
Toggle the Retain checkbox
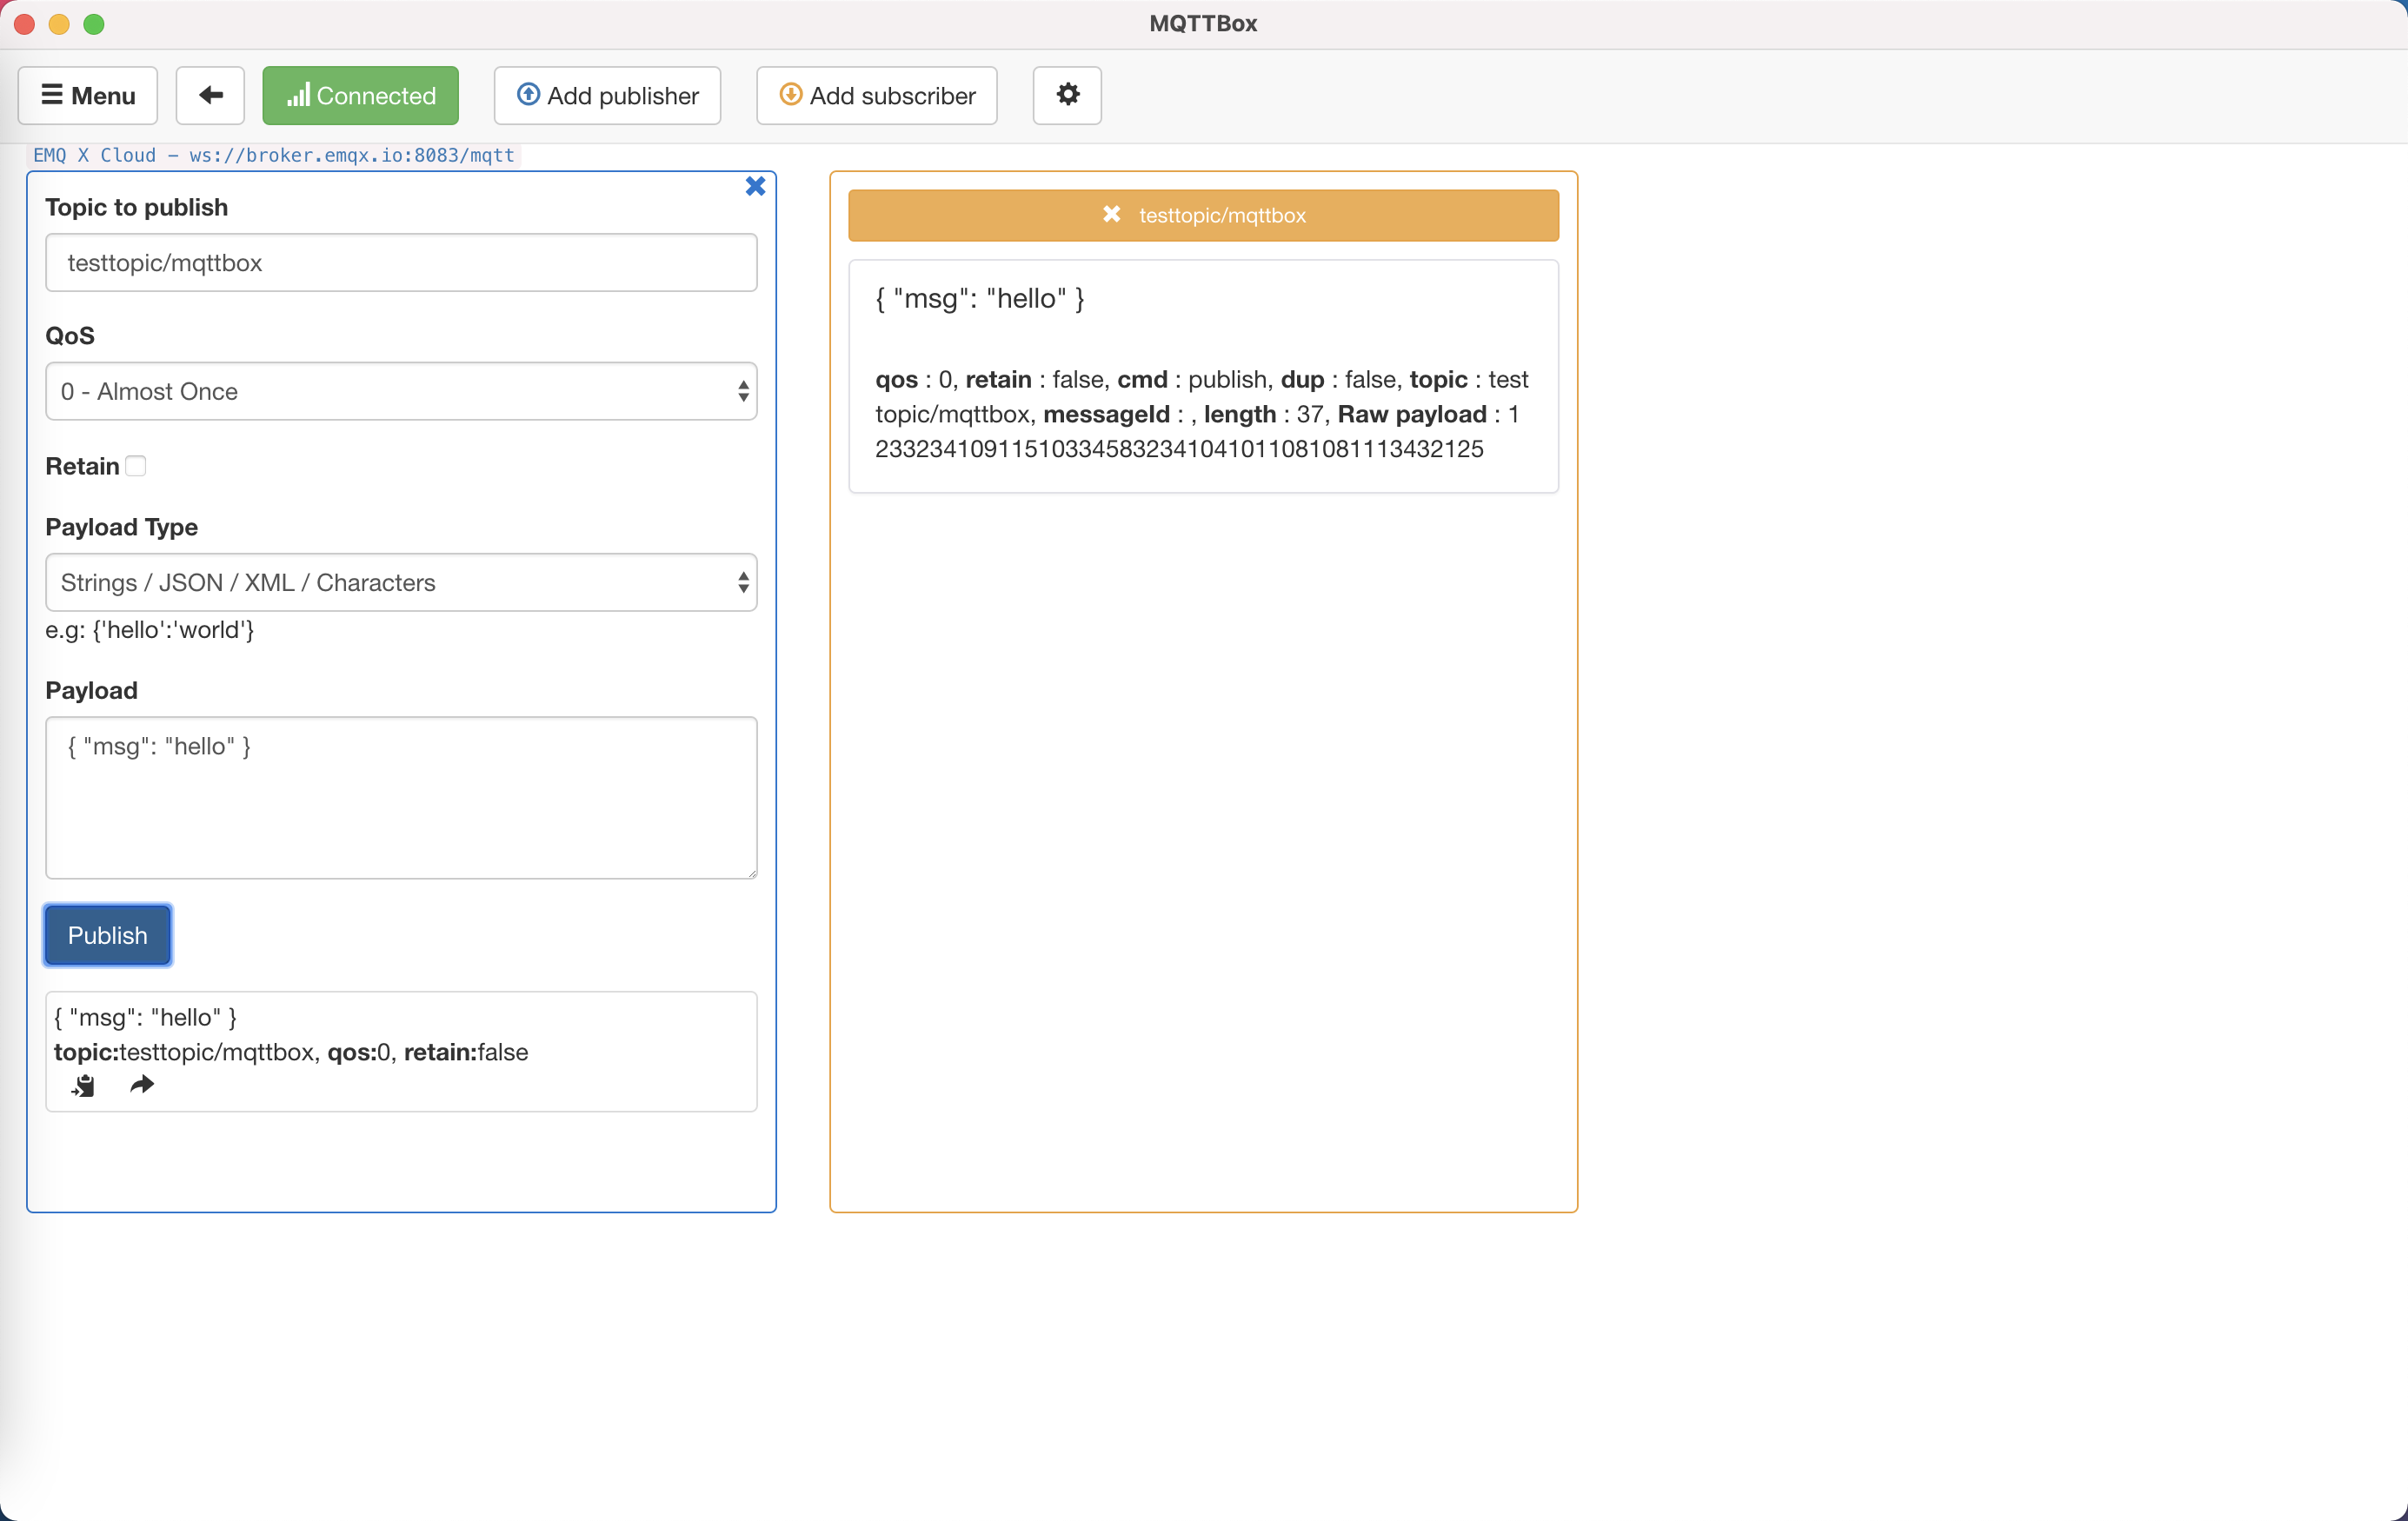[136, 466]
